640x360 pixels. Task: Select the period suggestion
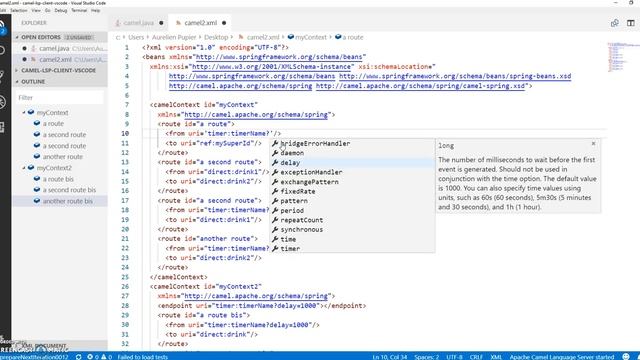point(352,210)
